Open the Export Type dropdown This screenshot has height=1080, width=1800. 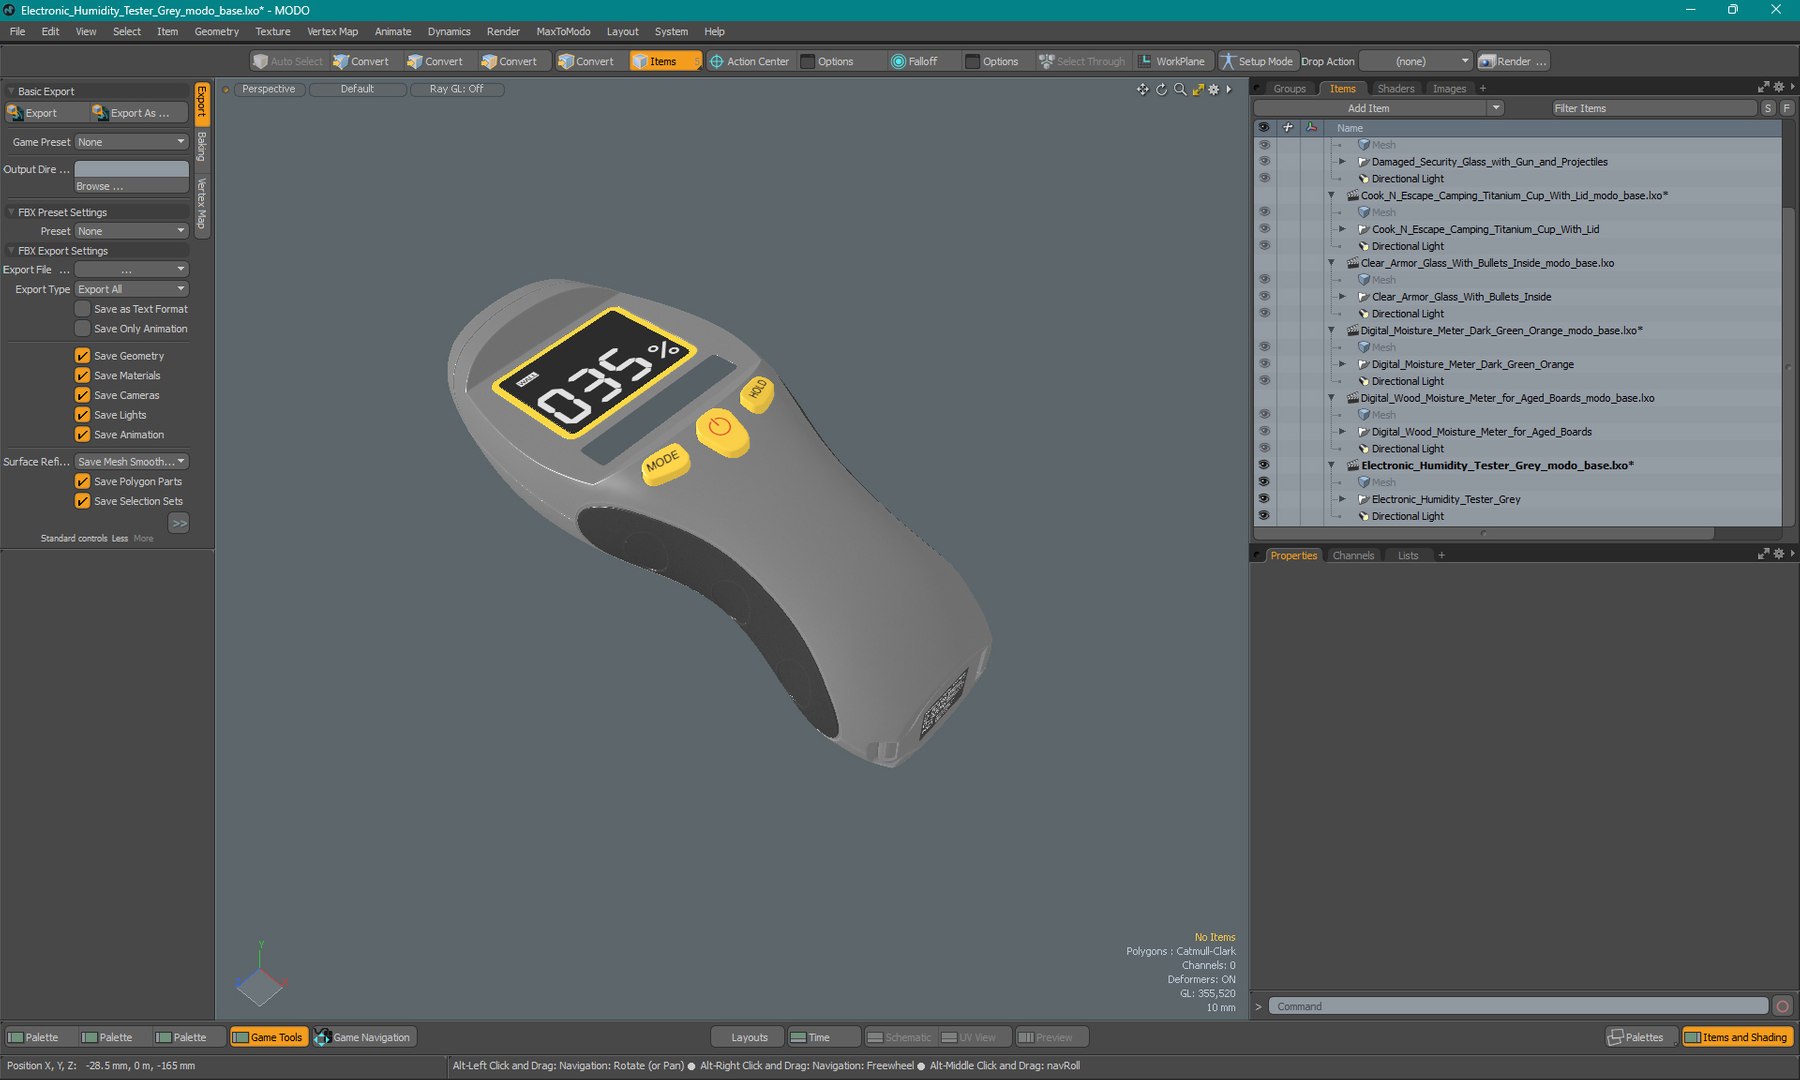[x=132, y=289]
